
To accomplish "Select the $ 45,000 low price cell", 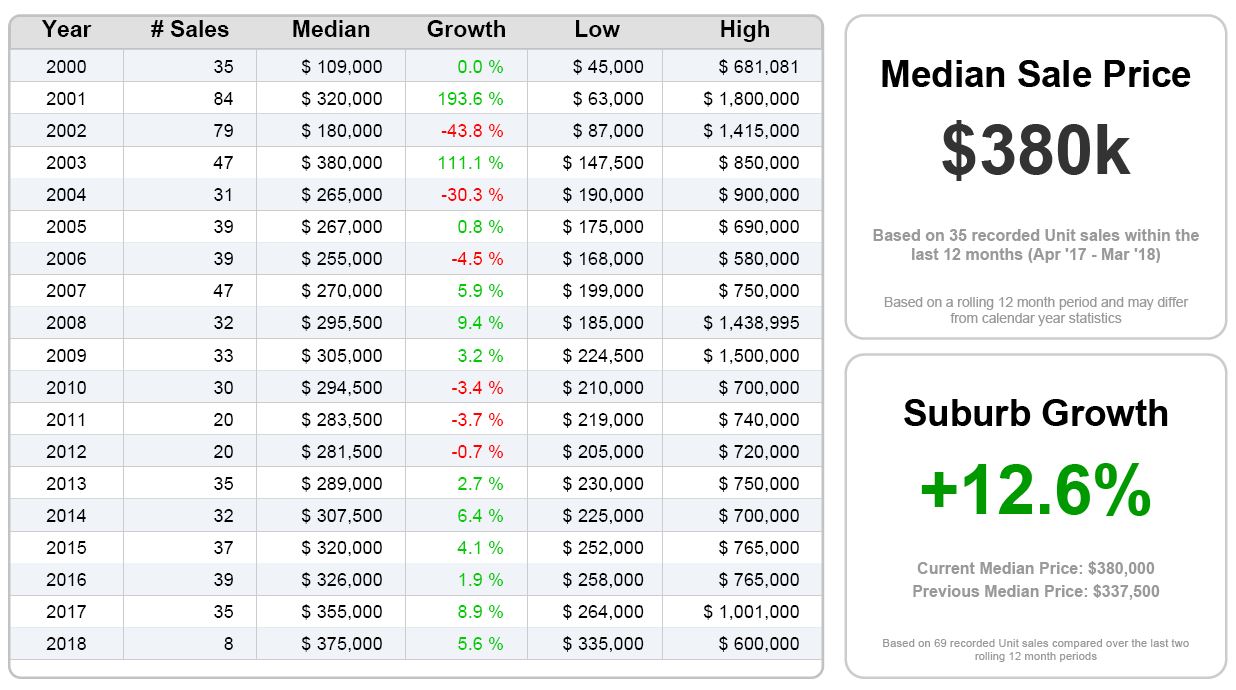I will pyautogui.click(x=608, y=67).
